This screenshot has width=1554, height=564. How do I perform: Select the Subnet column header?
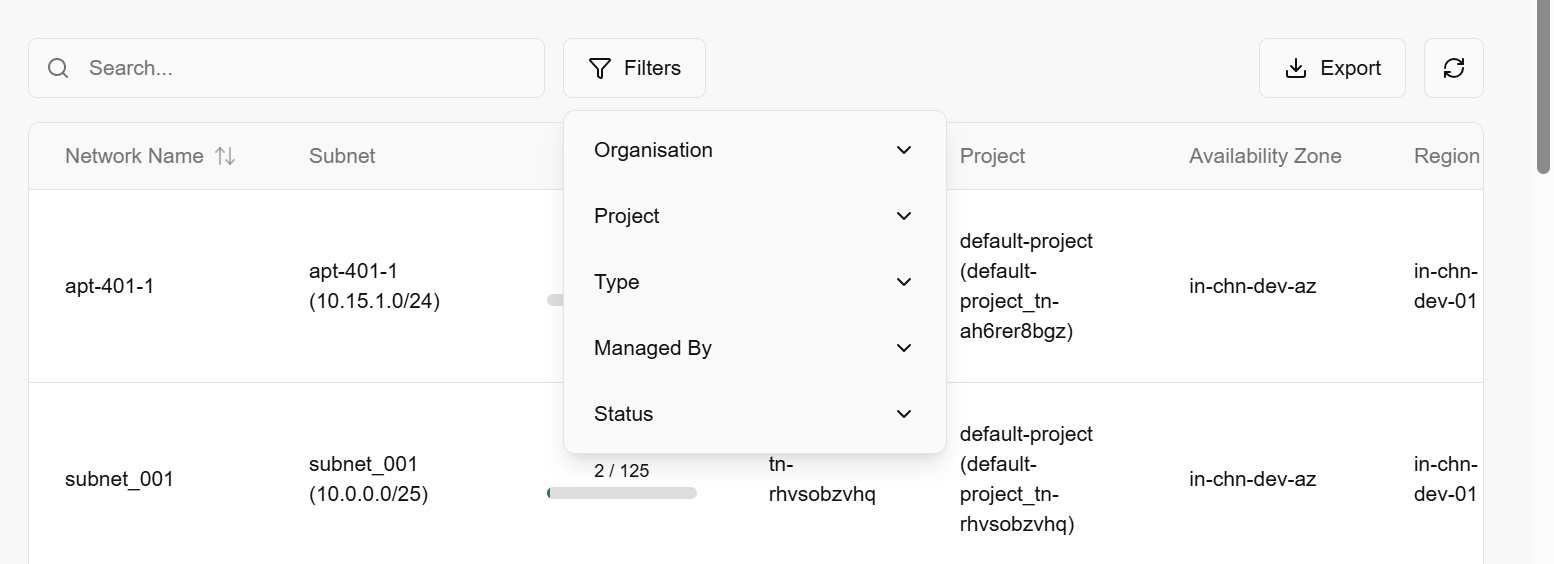(342, 156)
